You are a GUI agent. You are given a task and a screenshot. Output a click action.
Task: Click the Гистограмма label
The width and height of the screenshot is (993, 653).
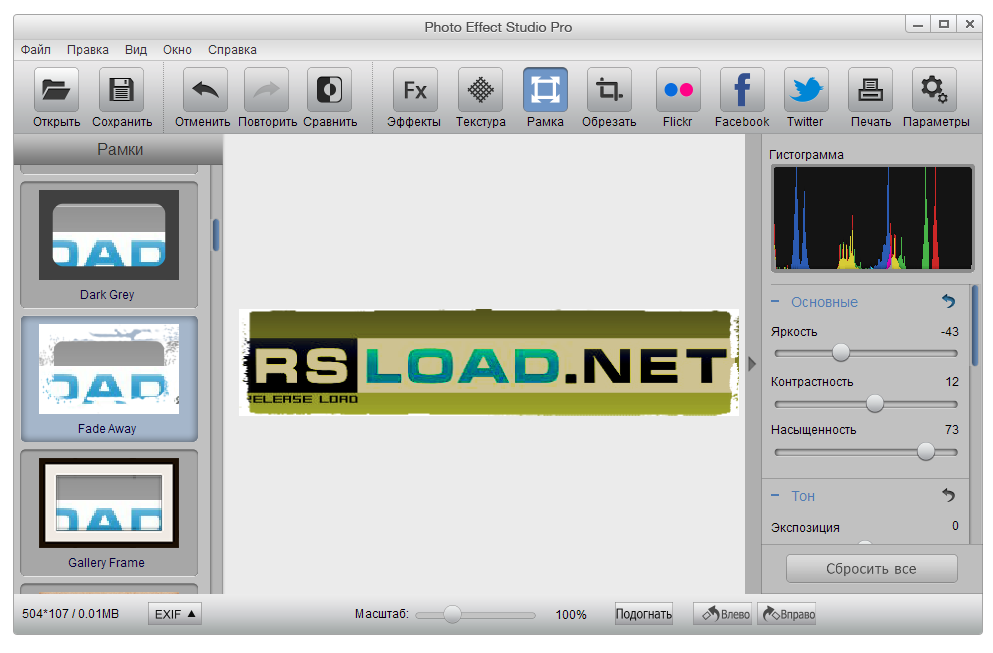[x=806, y=155]
